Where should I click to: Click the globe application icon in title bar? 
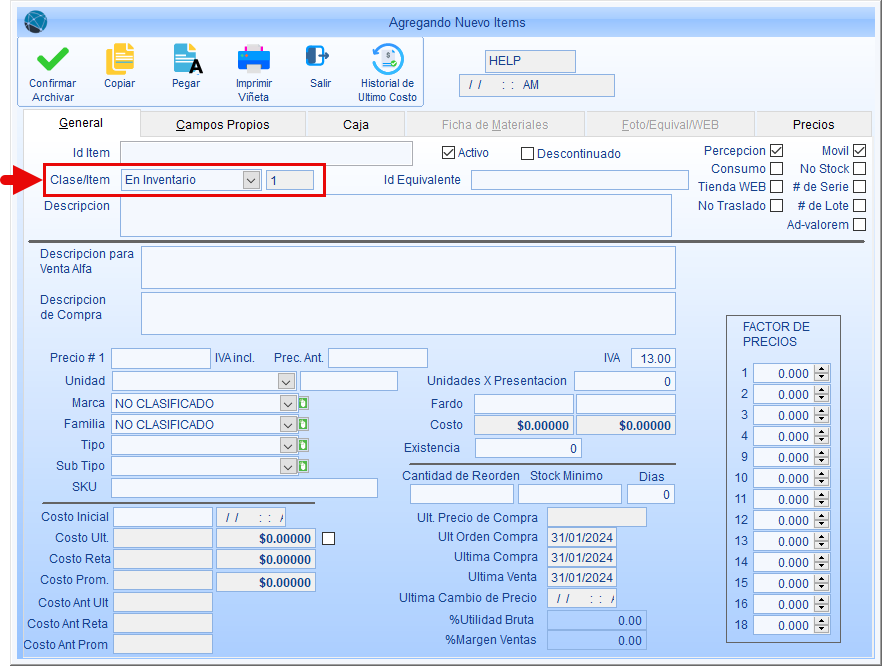click(x=36, y=22)
